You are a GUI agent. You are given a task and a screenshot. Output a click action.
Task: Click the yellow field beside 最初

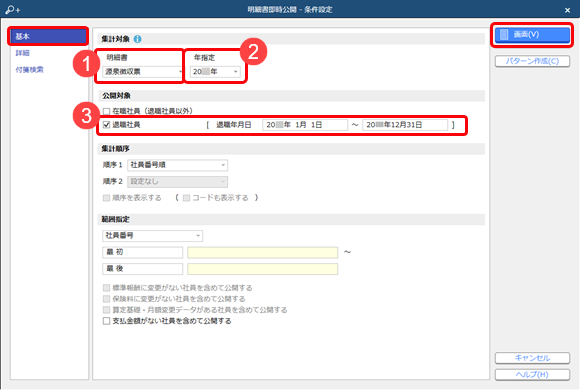coord(263,252)
